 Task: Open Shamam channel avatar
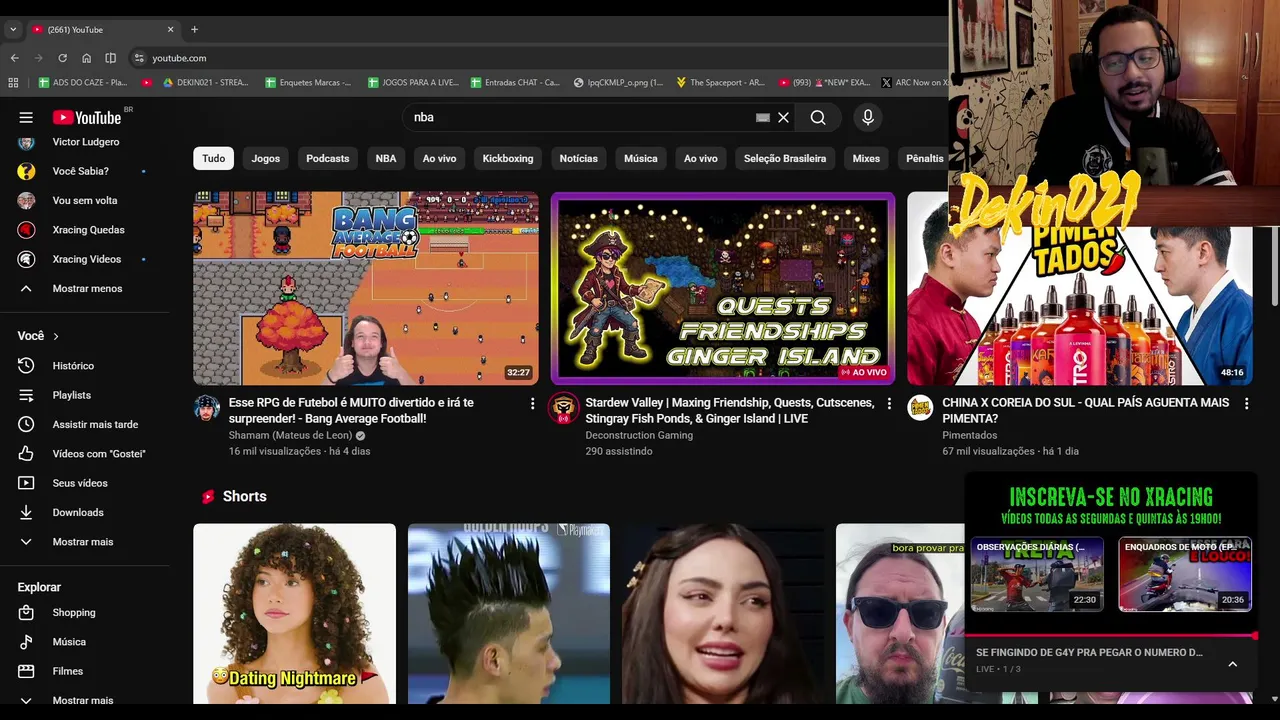coord(207,408)
